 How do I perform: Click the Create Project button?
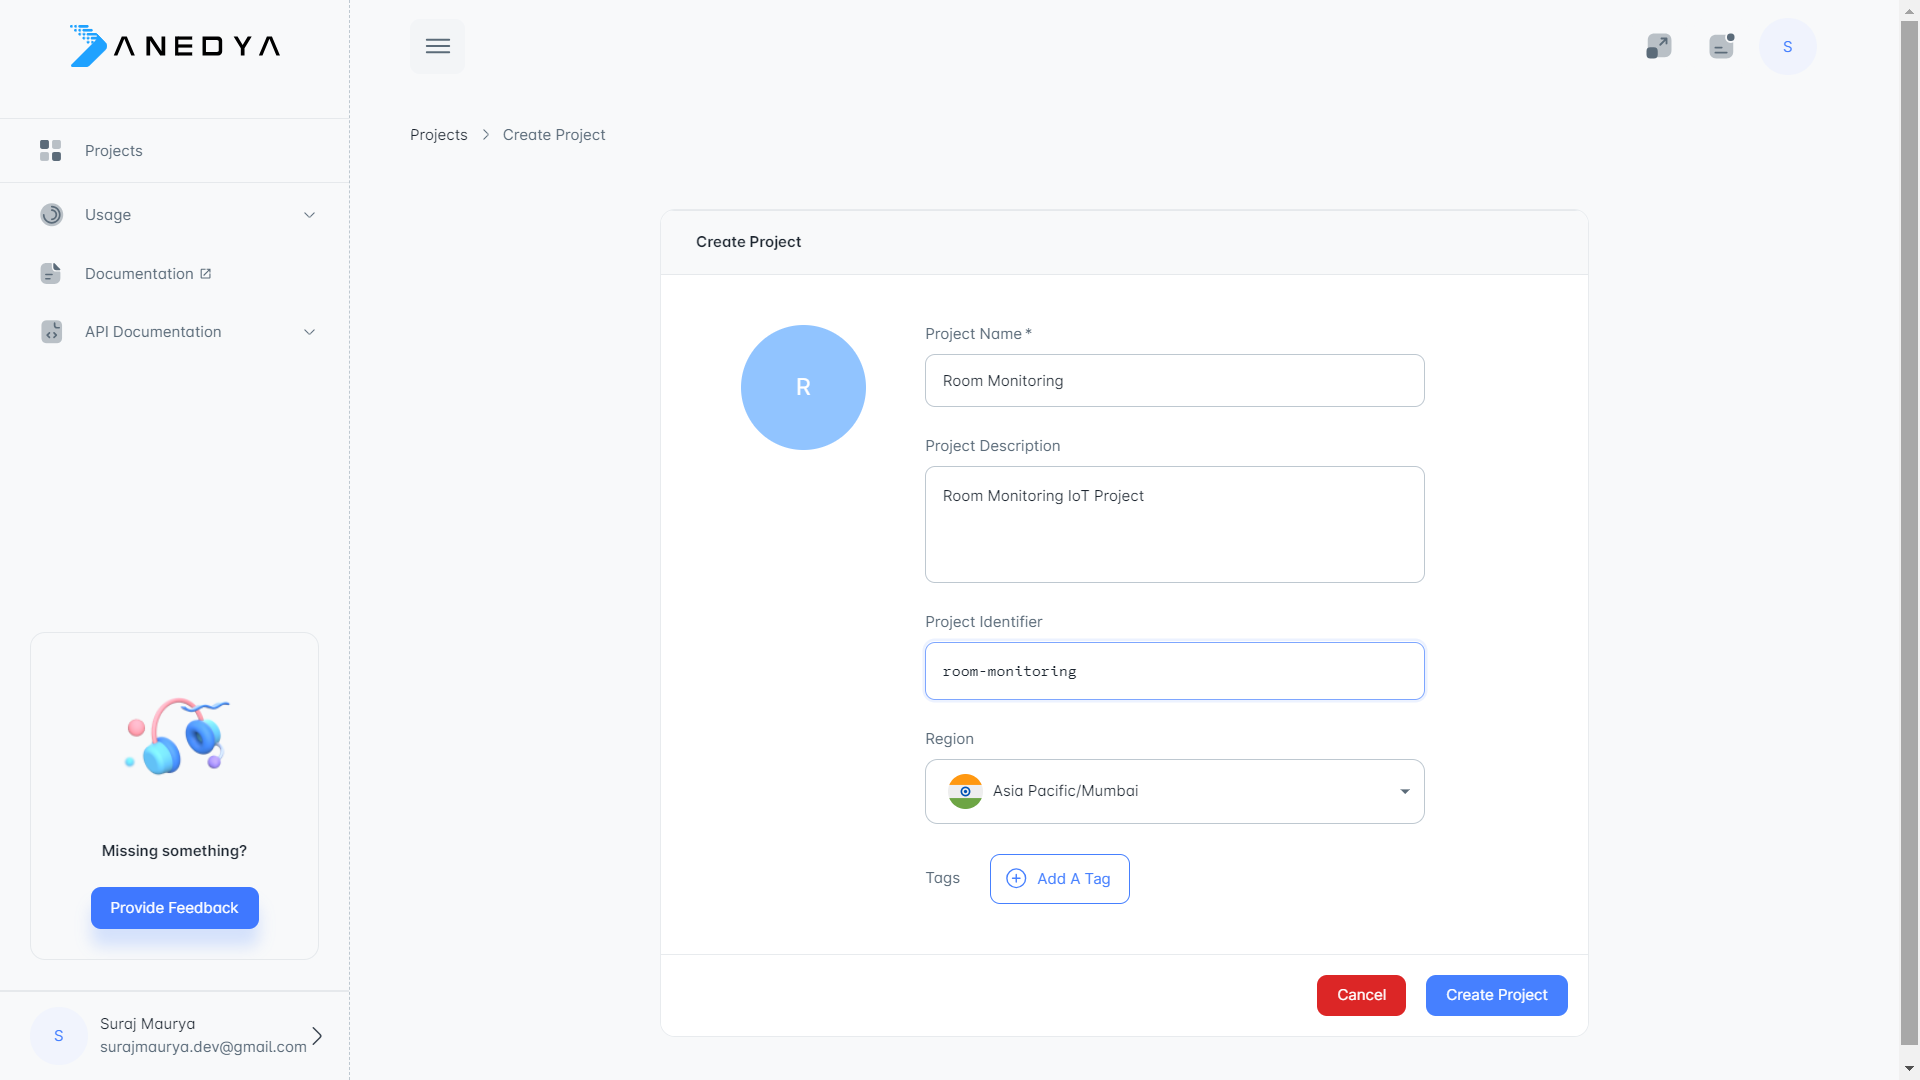click(1495, 994)
